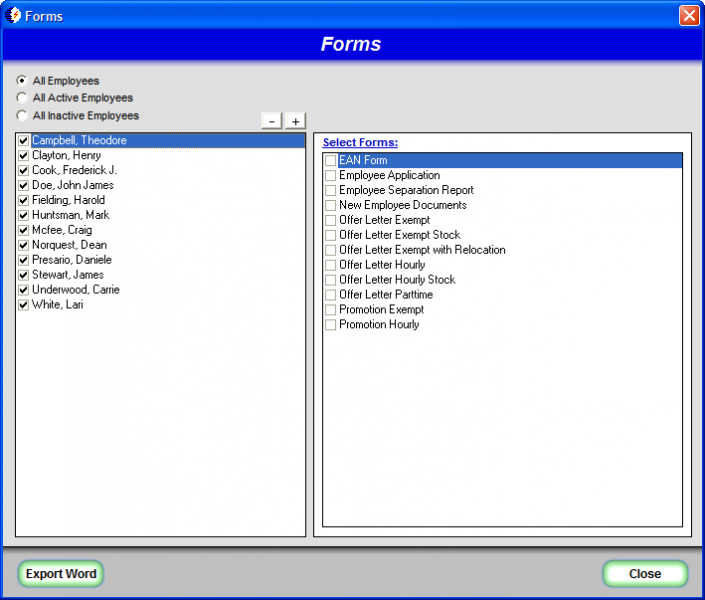This screenshot has height=600, width=705.
Task: Check the Offer Letter Exempt checkbox
Action: pyautogui.click(x=330, y=220)
